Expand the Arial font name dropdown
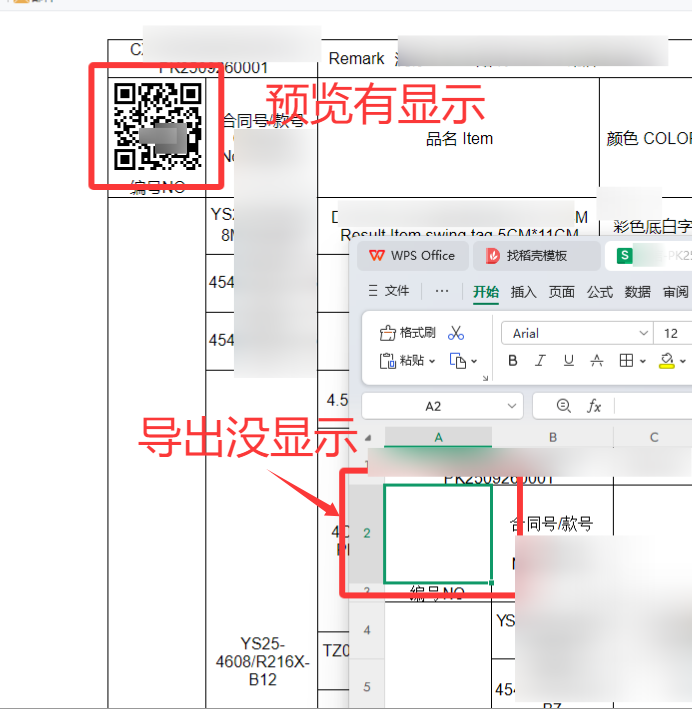The width and height of the screenshot is (692, 709). pos(643,333)
